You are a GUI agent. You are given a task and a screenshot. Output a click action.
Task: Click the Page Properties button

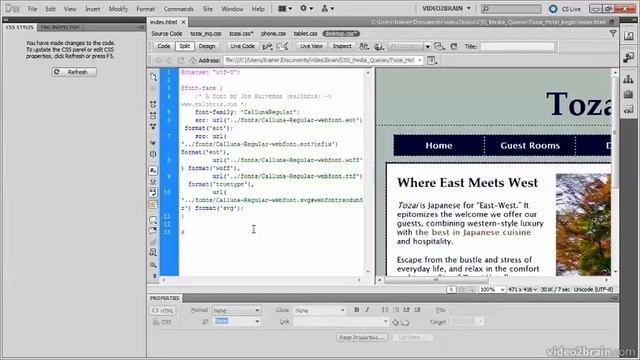pos(362,338)
